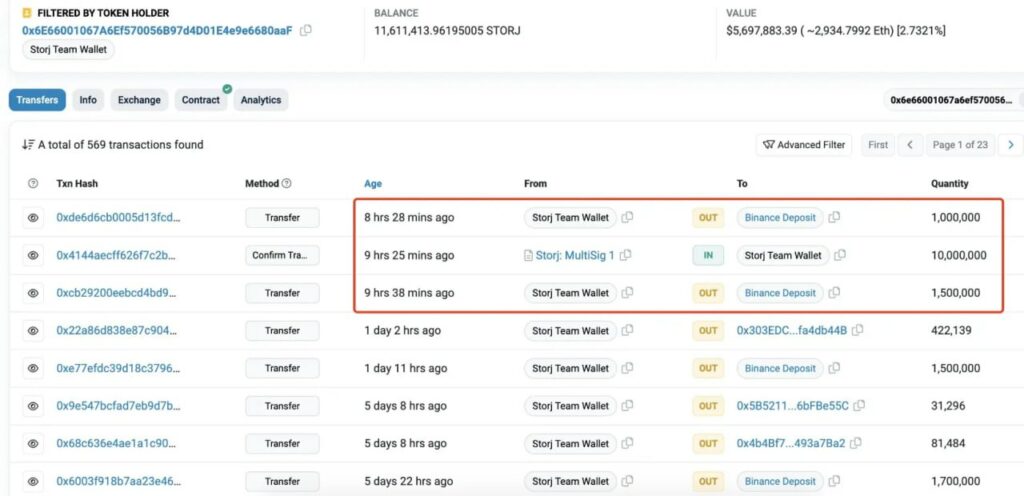This screenshot has width=1024, height=496.
Task: Copy From address in 0x68c636e4ae1a1c90 row
Action: 627,444
